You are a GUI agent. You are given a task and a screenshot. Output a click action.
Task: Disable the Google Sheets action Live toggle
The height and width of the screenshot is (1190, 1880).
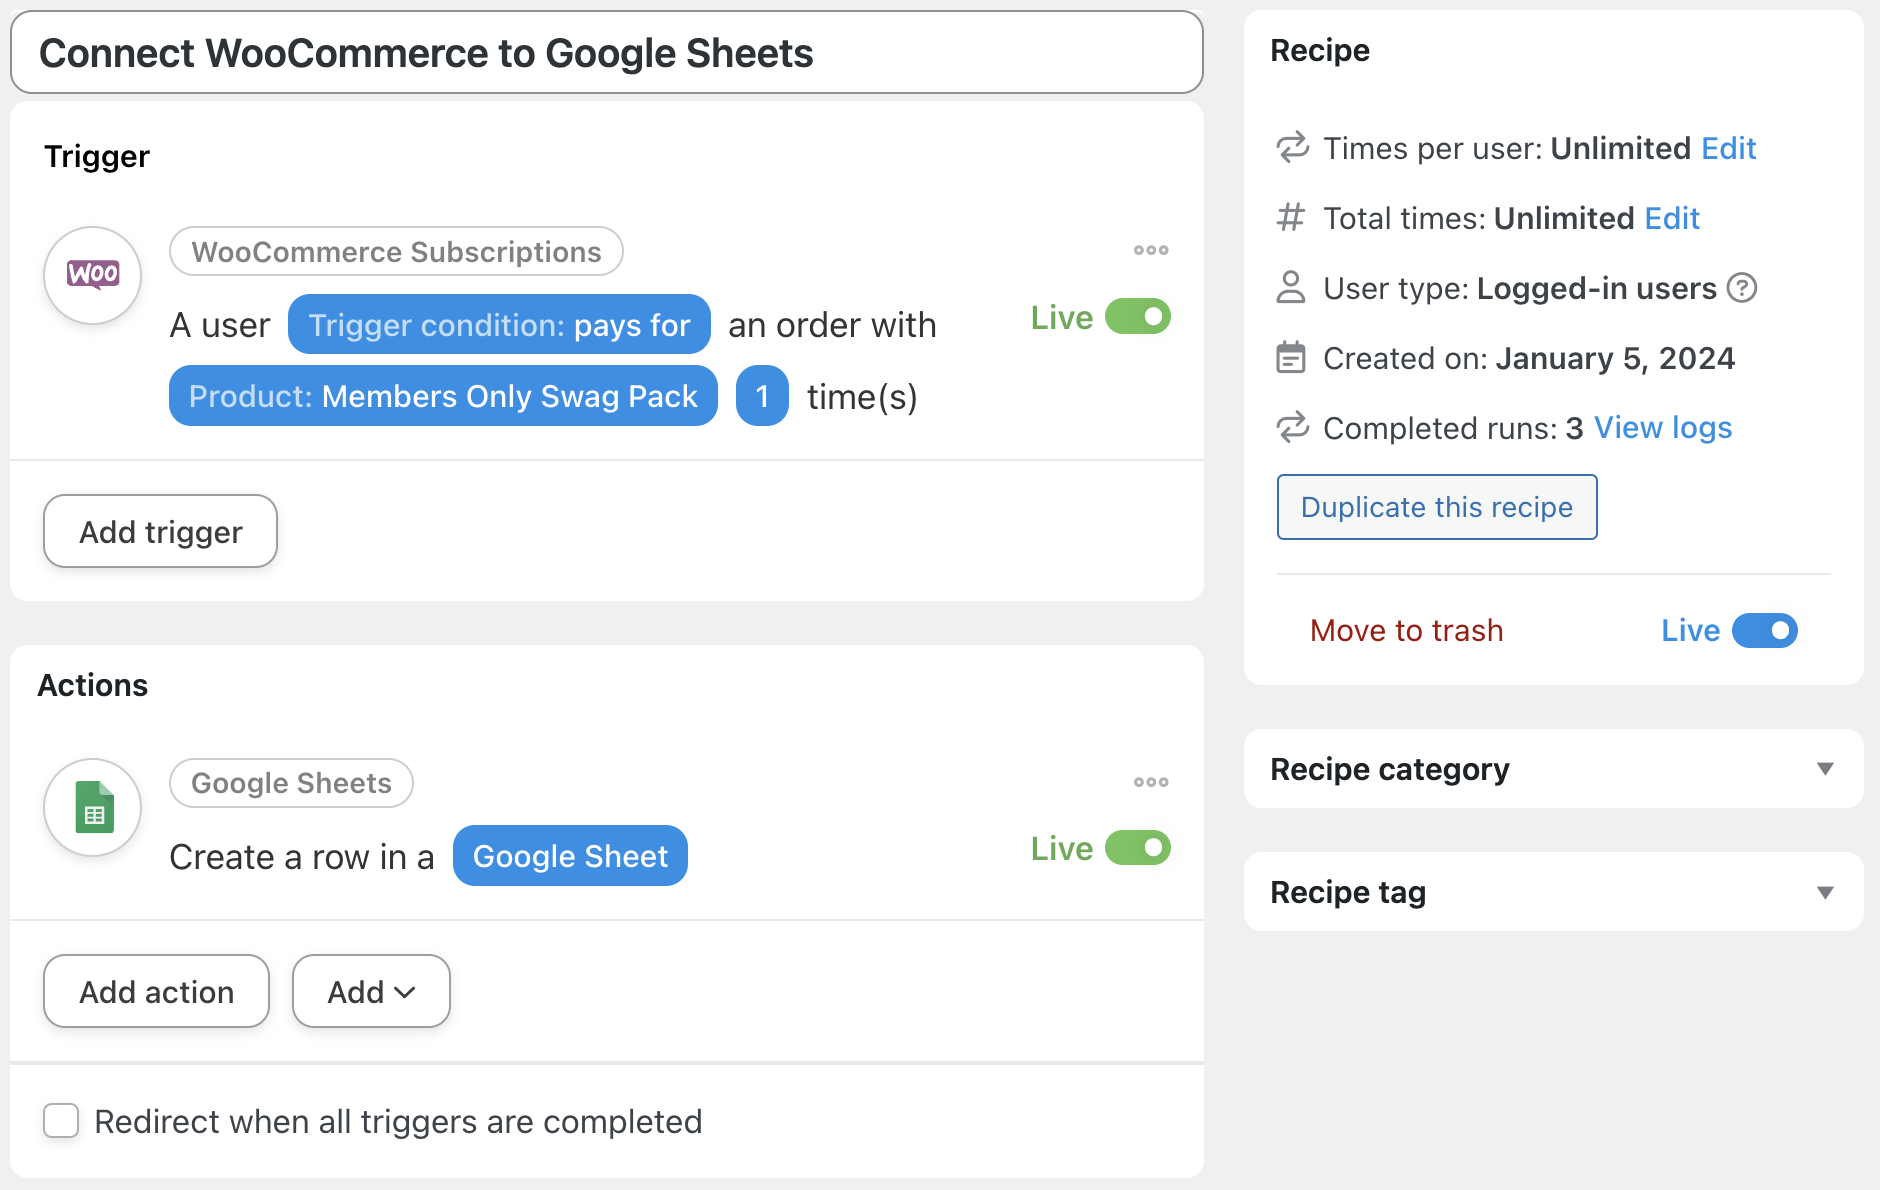[x=1138, y=848]
